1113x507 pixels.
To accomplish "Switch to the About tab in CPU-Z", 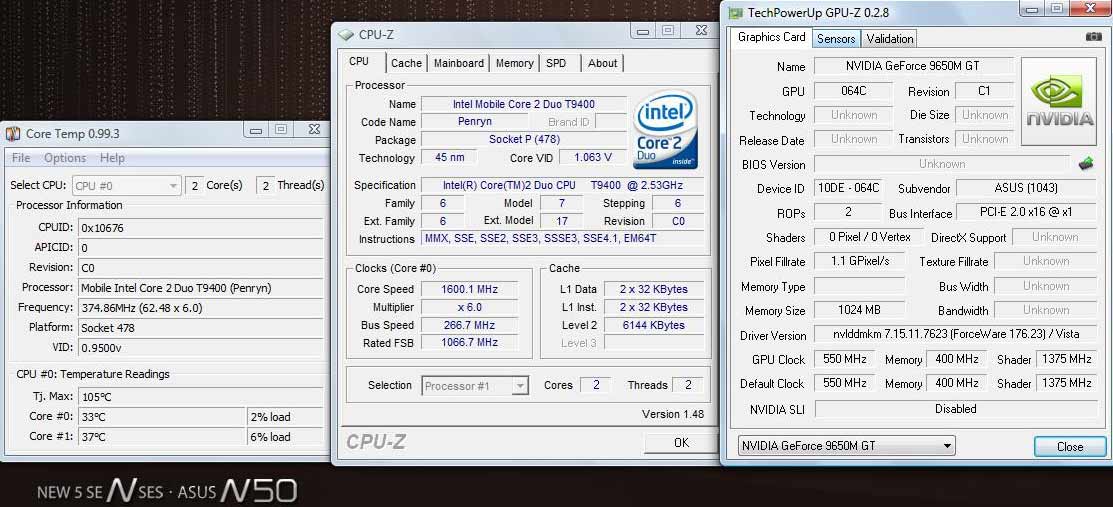I will [x=602, y=62].
